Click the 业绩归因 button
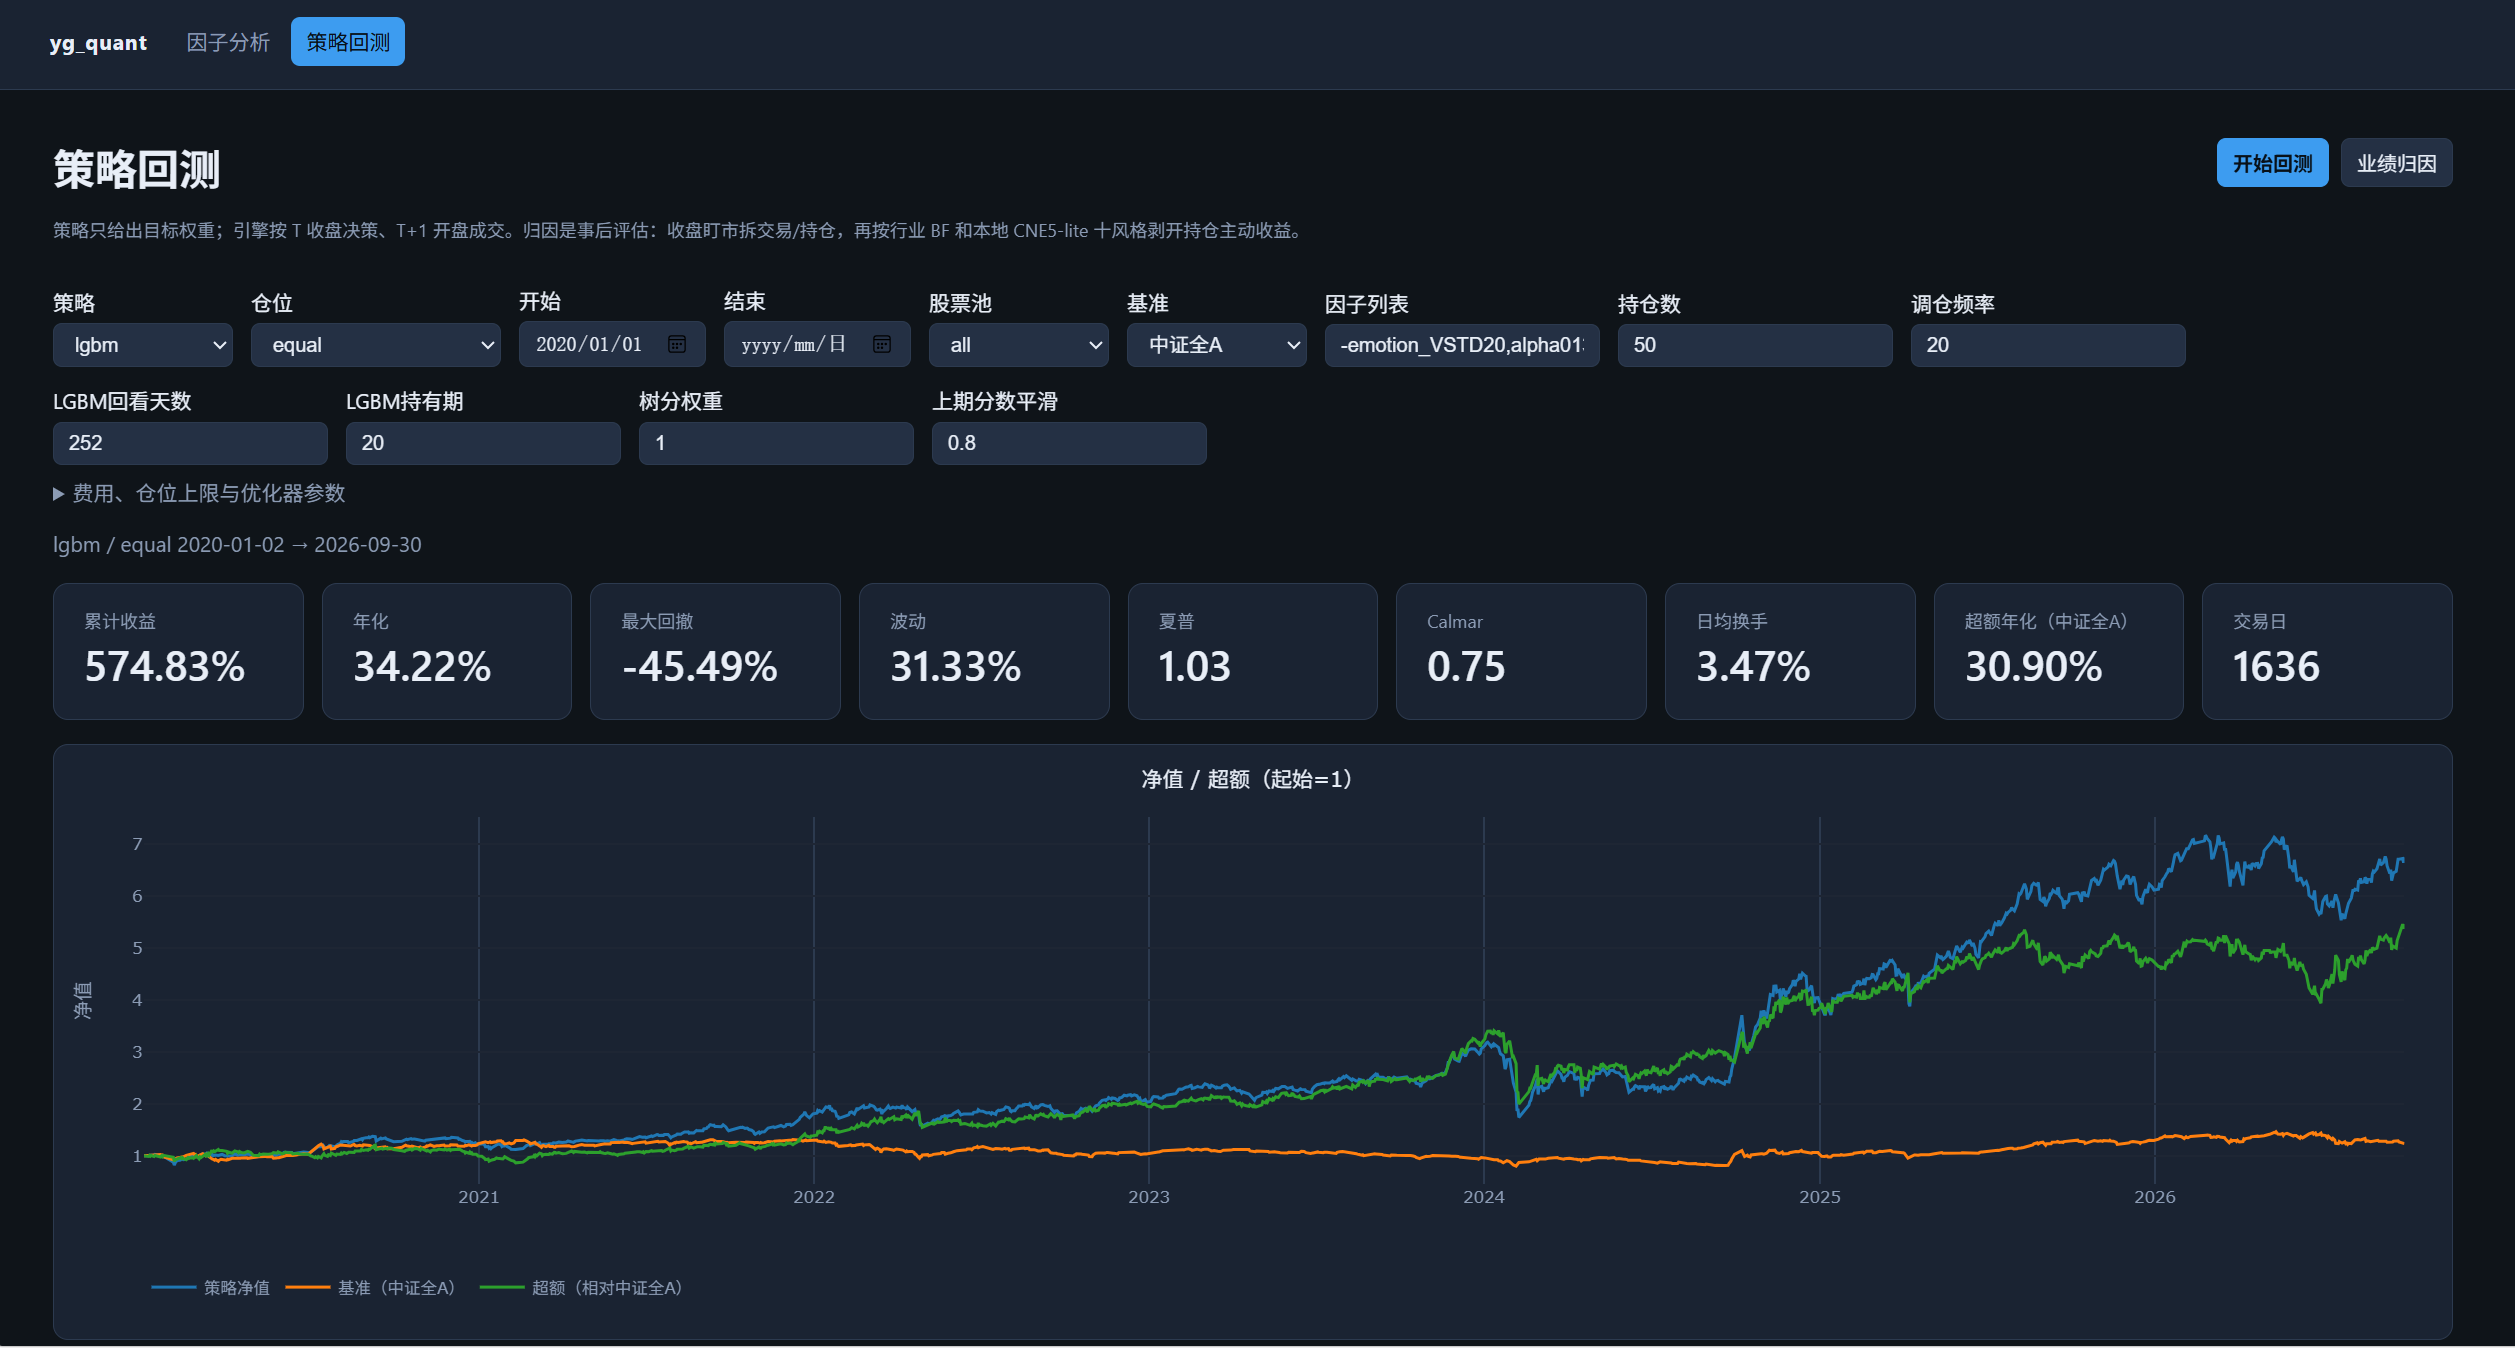Image resolution: width=2515 pixels, height=1348 pixels. tap(2396, 163)
